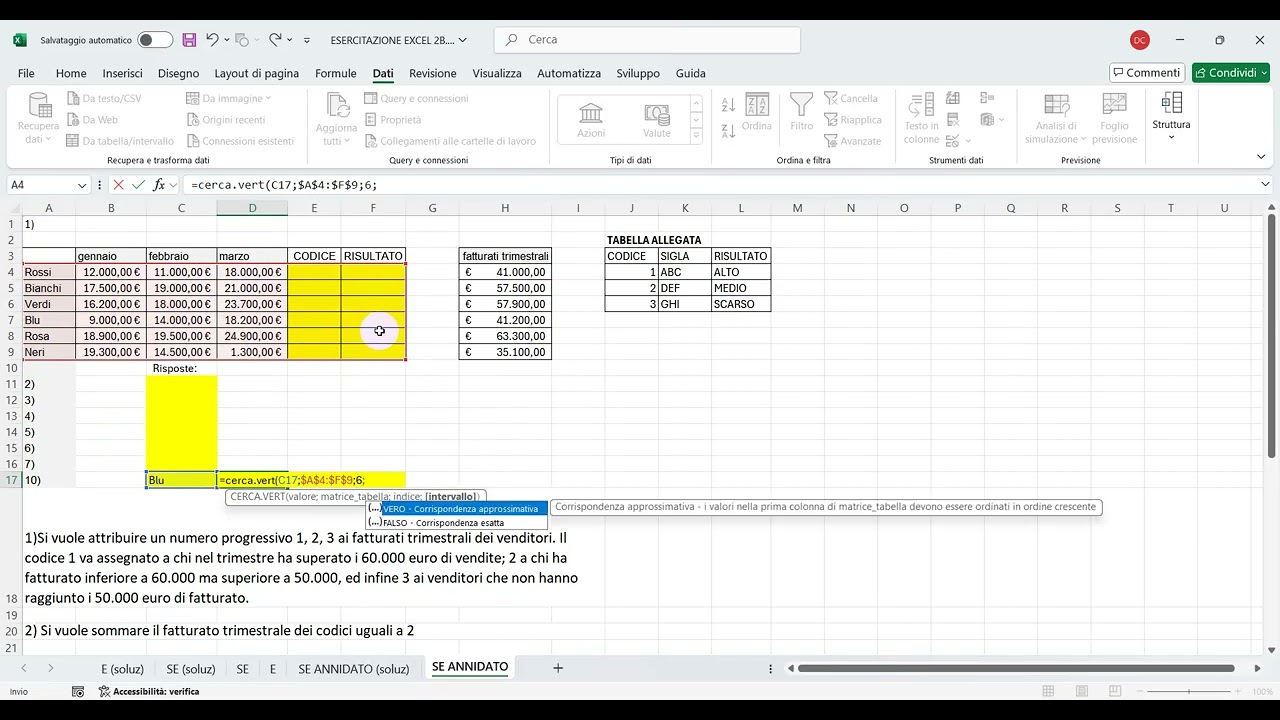Click the Condividi button

pyautogui.click(x=1230, y=73)
